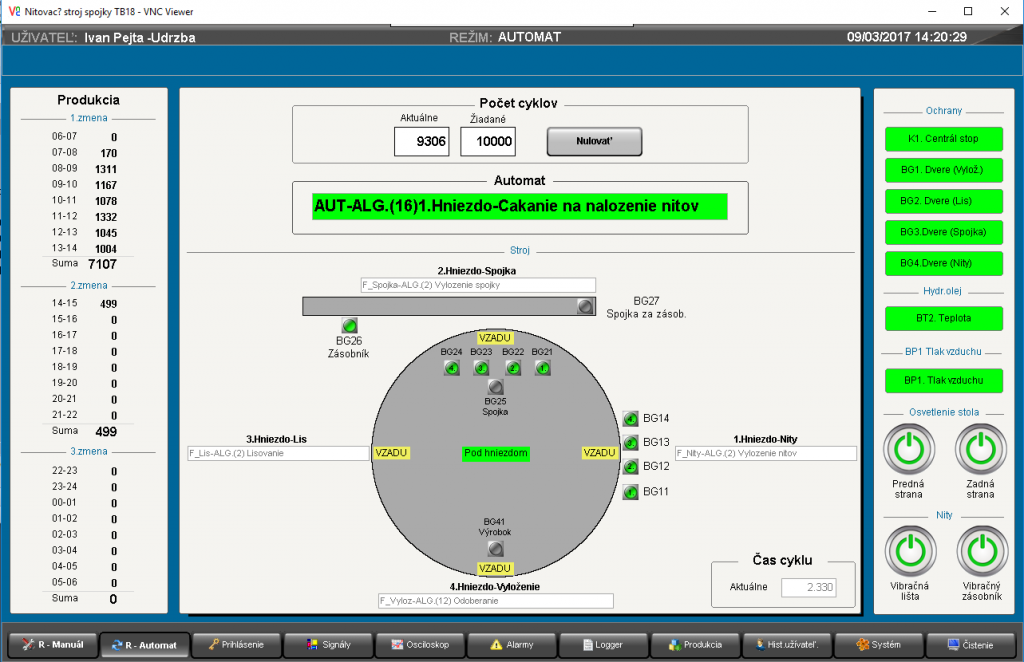
Task: Click the BG24 sensor indicator
Action: (x=451, y=368)
